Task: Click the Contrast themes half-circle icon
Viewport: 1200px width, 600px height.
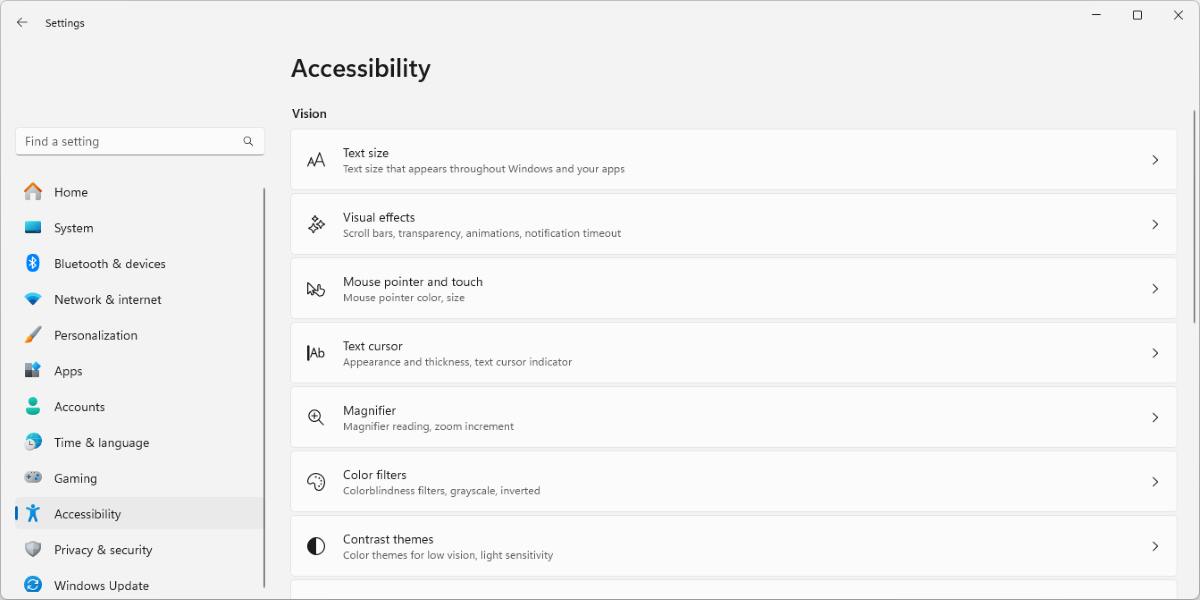Action: (317, 545)
